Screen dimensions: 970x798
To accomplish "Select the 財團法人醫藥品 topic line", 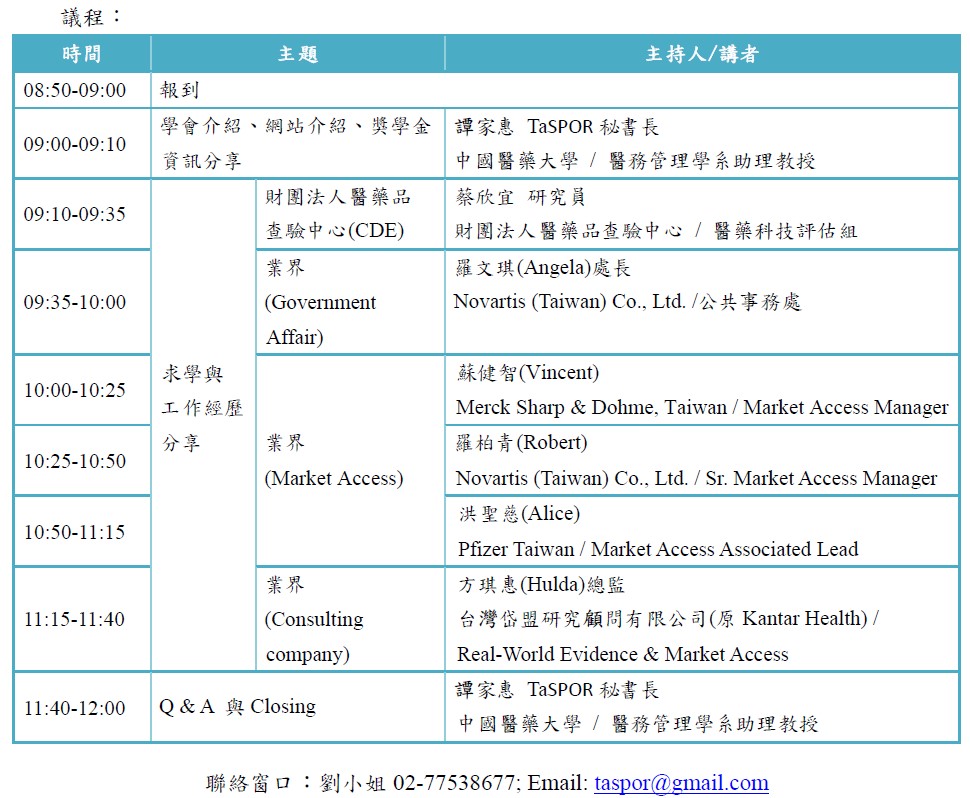I will (x=338, y=197).
